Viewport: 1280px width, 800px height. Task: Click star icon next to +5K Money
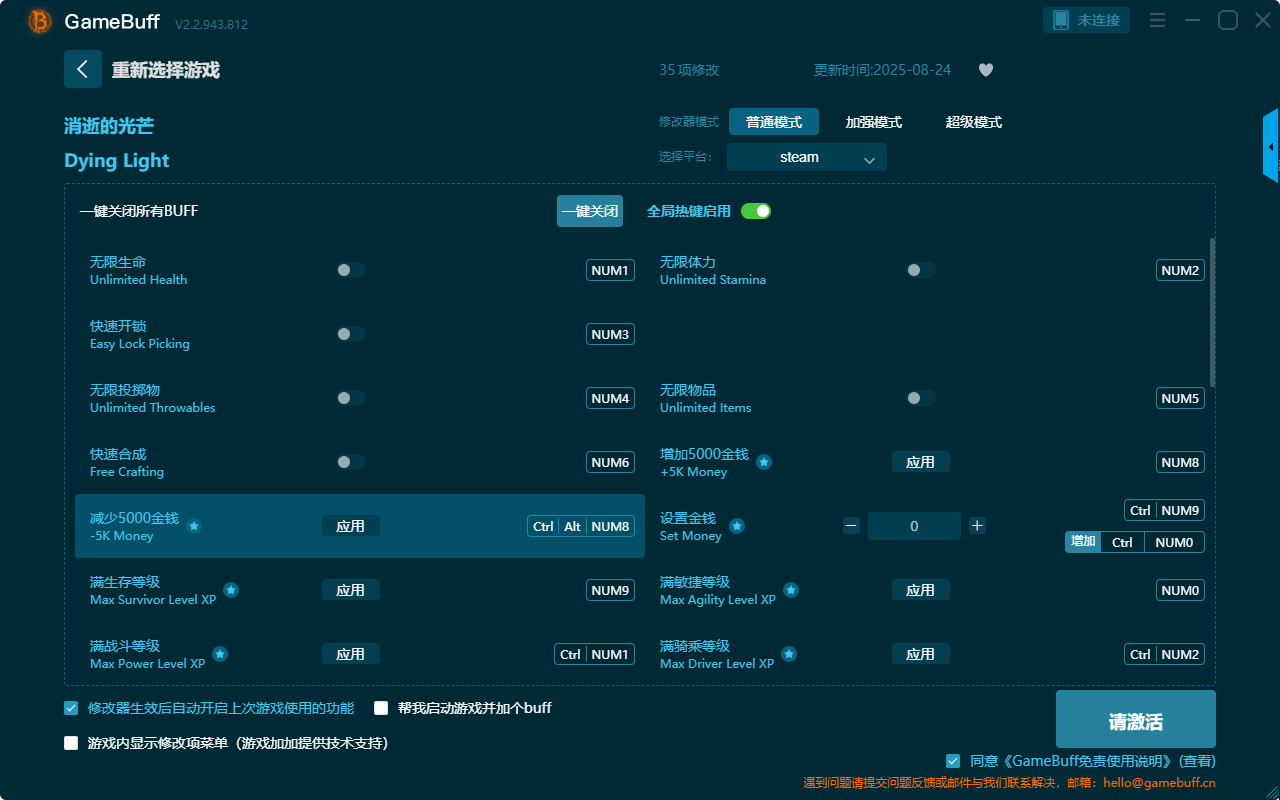[764, 462]
